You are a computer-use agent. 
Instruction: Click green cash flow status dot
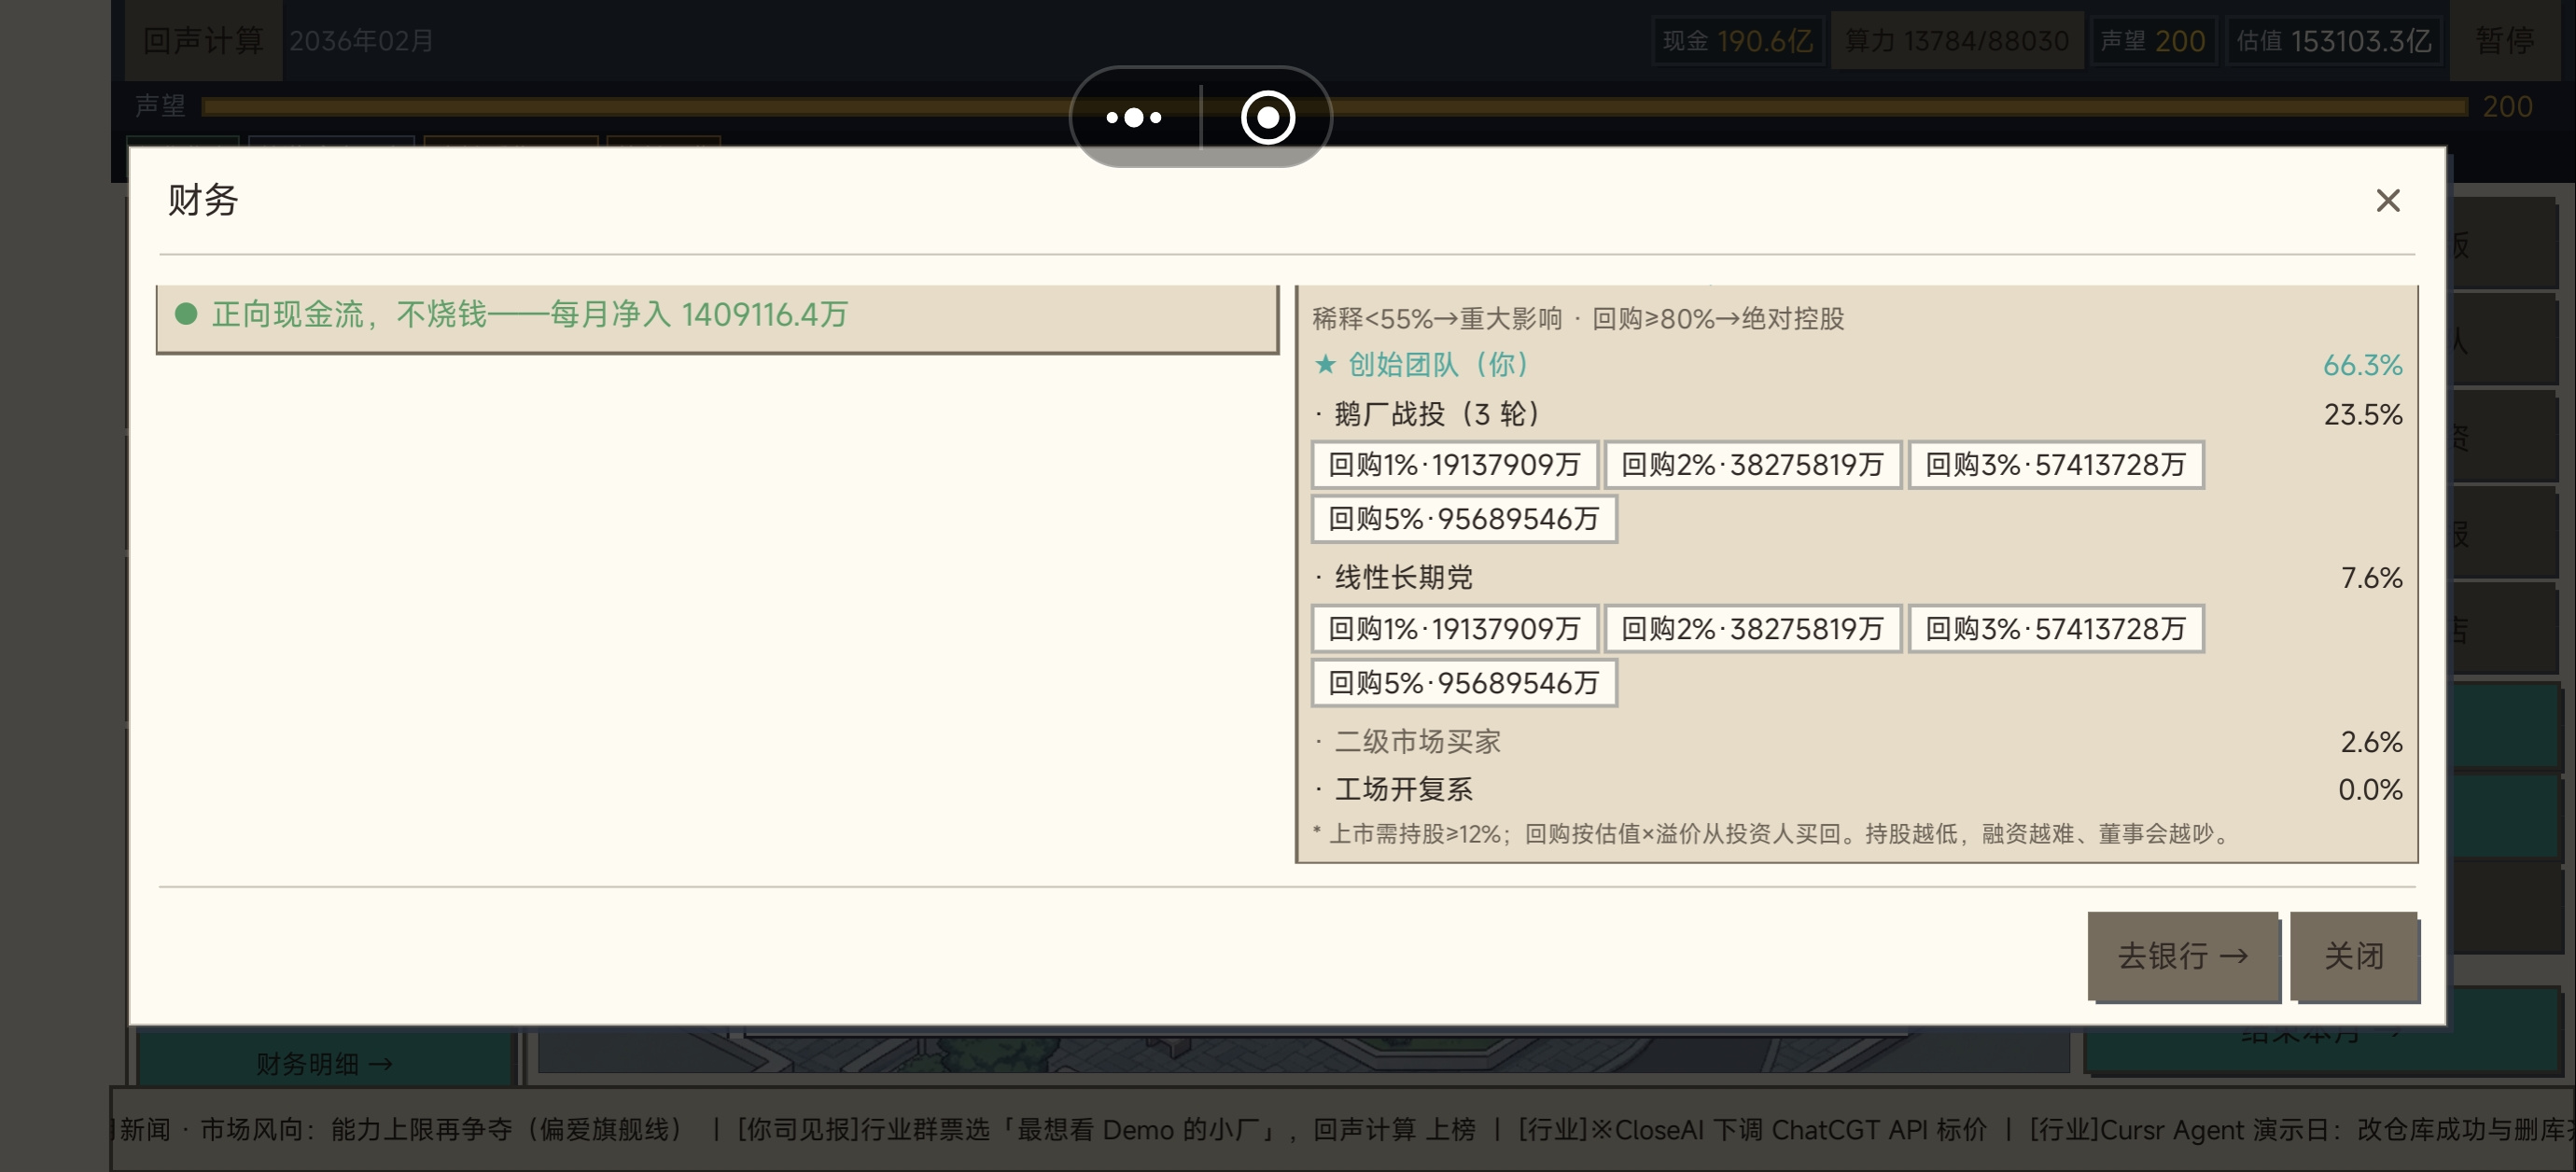[186, 314]
